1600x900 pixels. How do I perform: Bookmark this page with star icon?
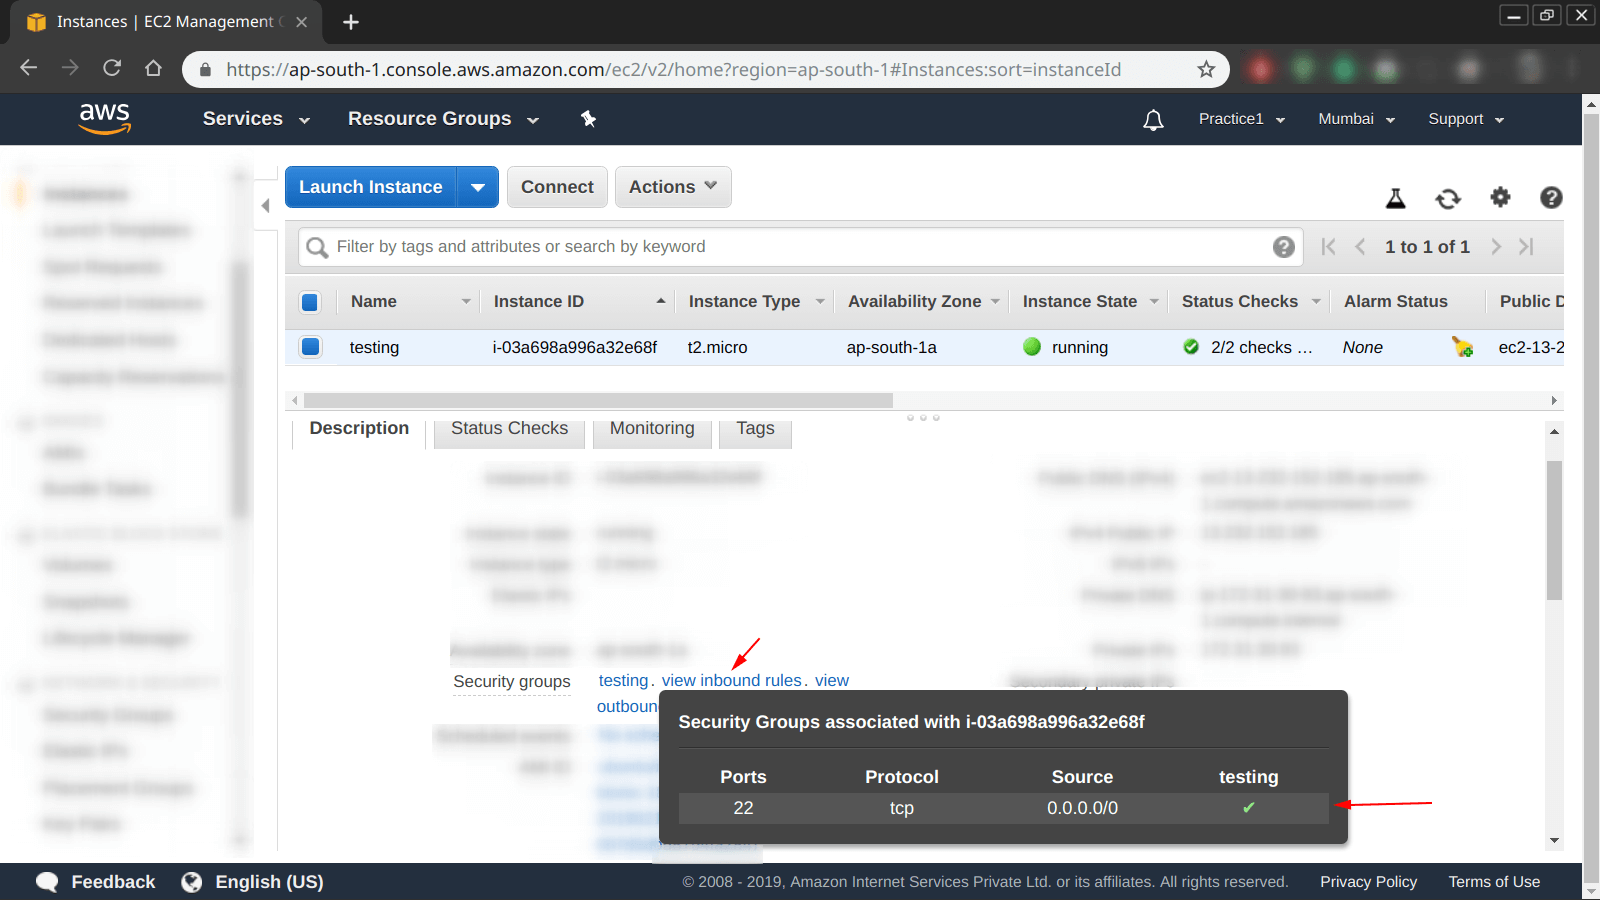click(1206, 69)
